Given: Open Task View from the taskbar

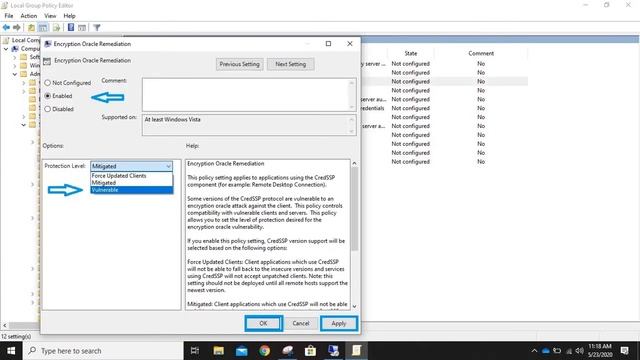Looking at the screenshot, I should (195, 351).
